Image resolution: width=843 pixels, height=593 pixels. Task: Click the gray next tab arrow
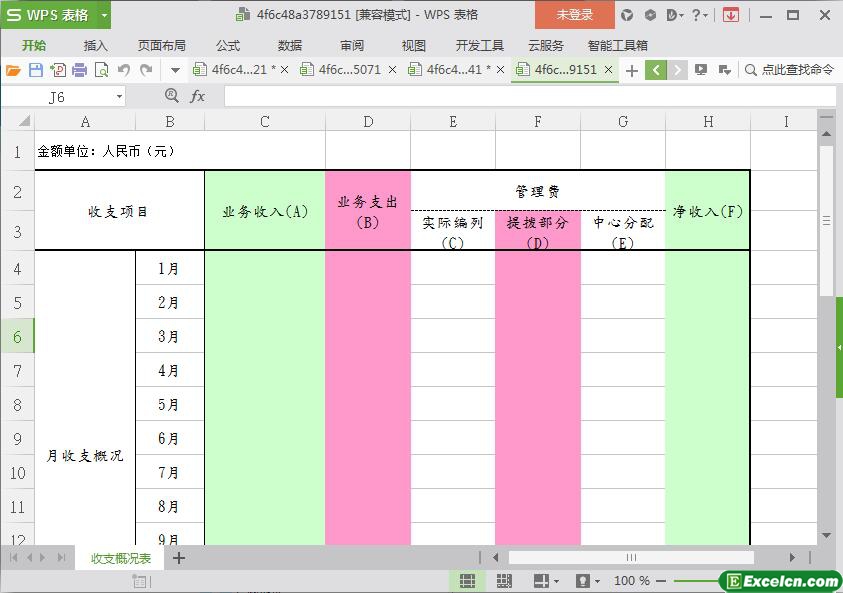[x=677, y=70]
